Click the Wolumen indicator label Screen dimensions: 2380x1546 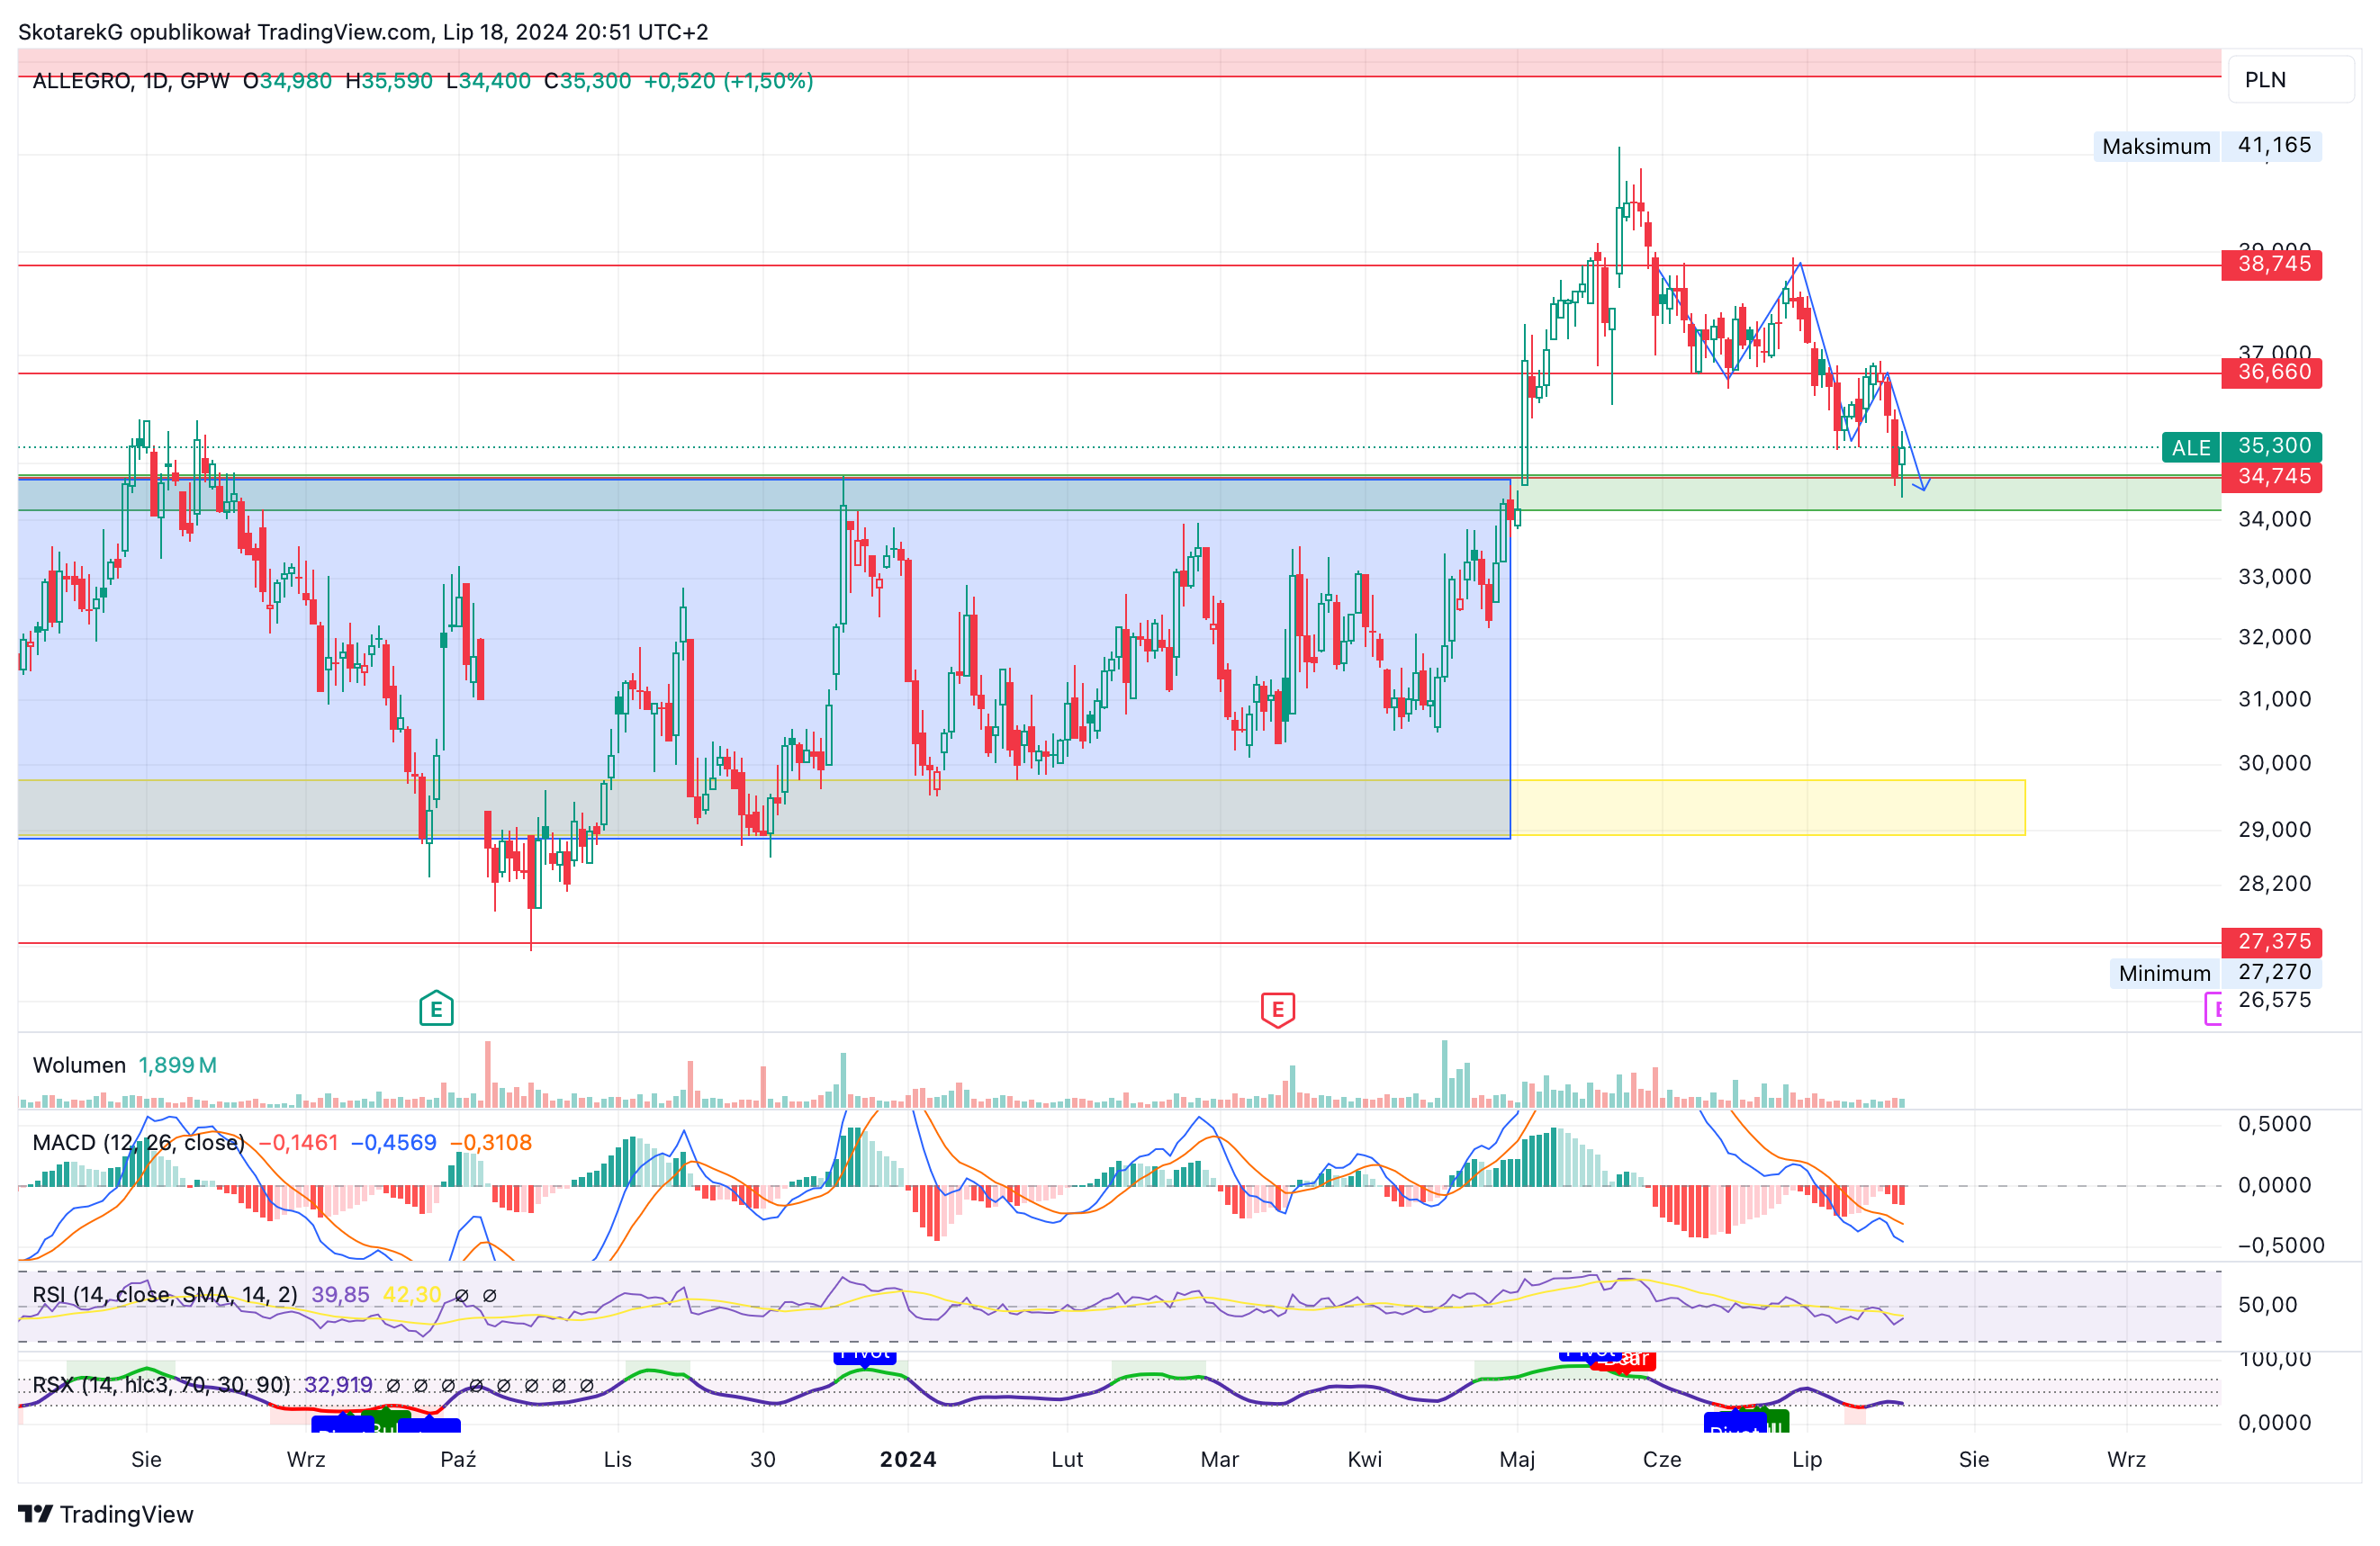(x=79, y=1065)
